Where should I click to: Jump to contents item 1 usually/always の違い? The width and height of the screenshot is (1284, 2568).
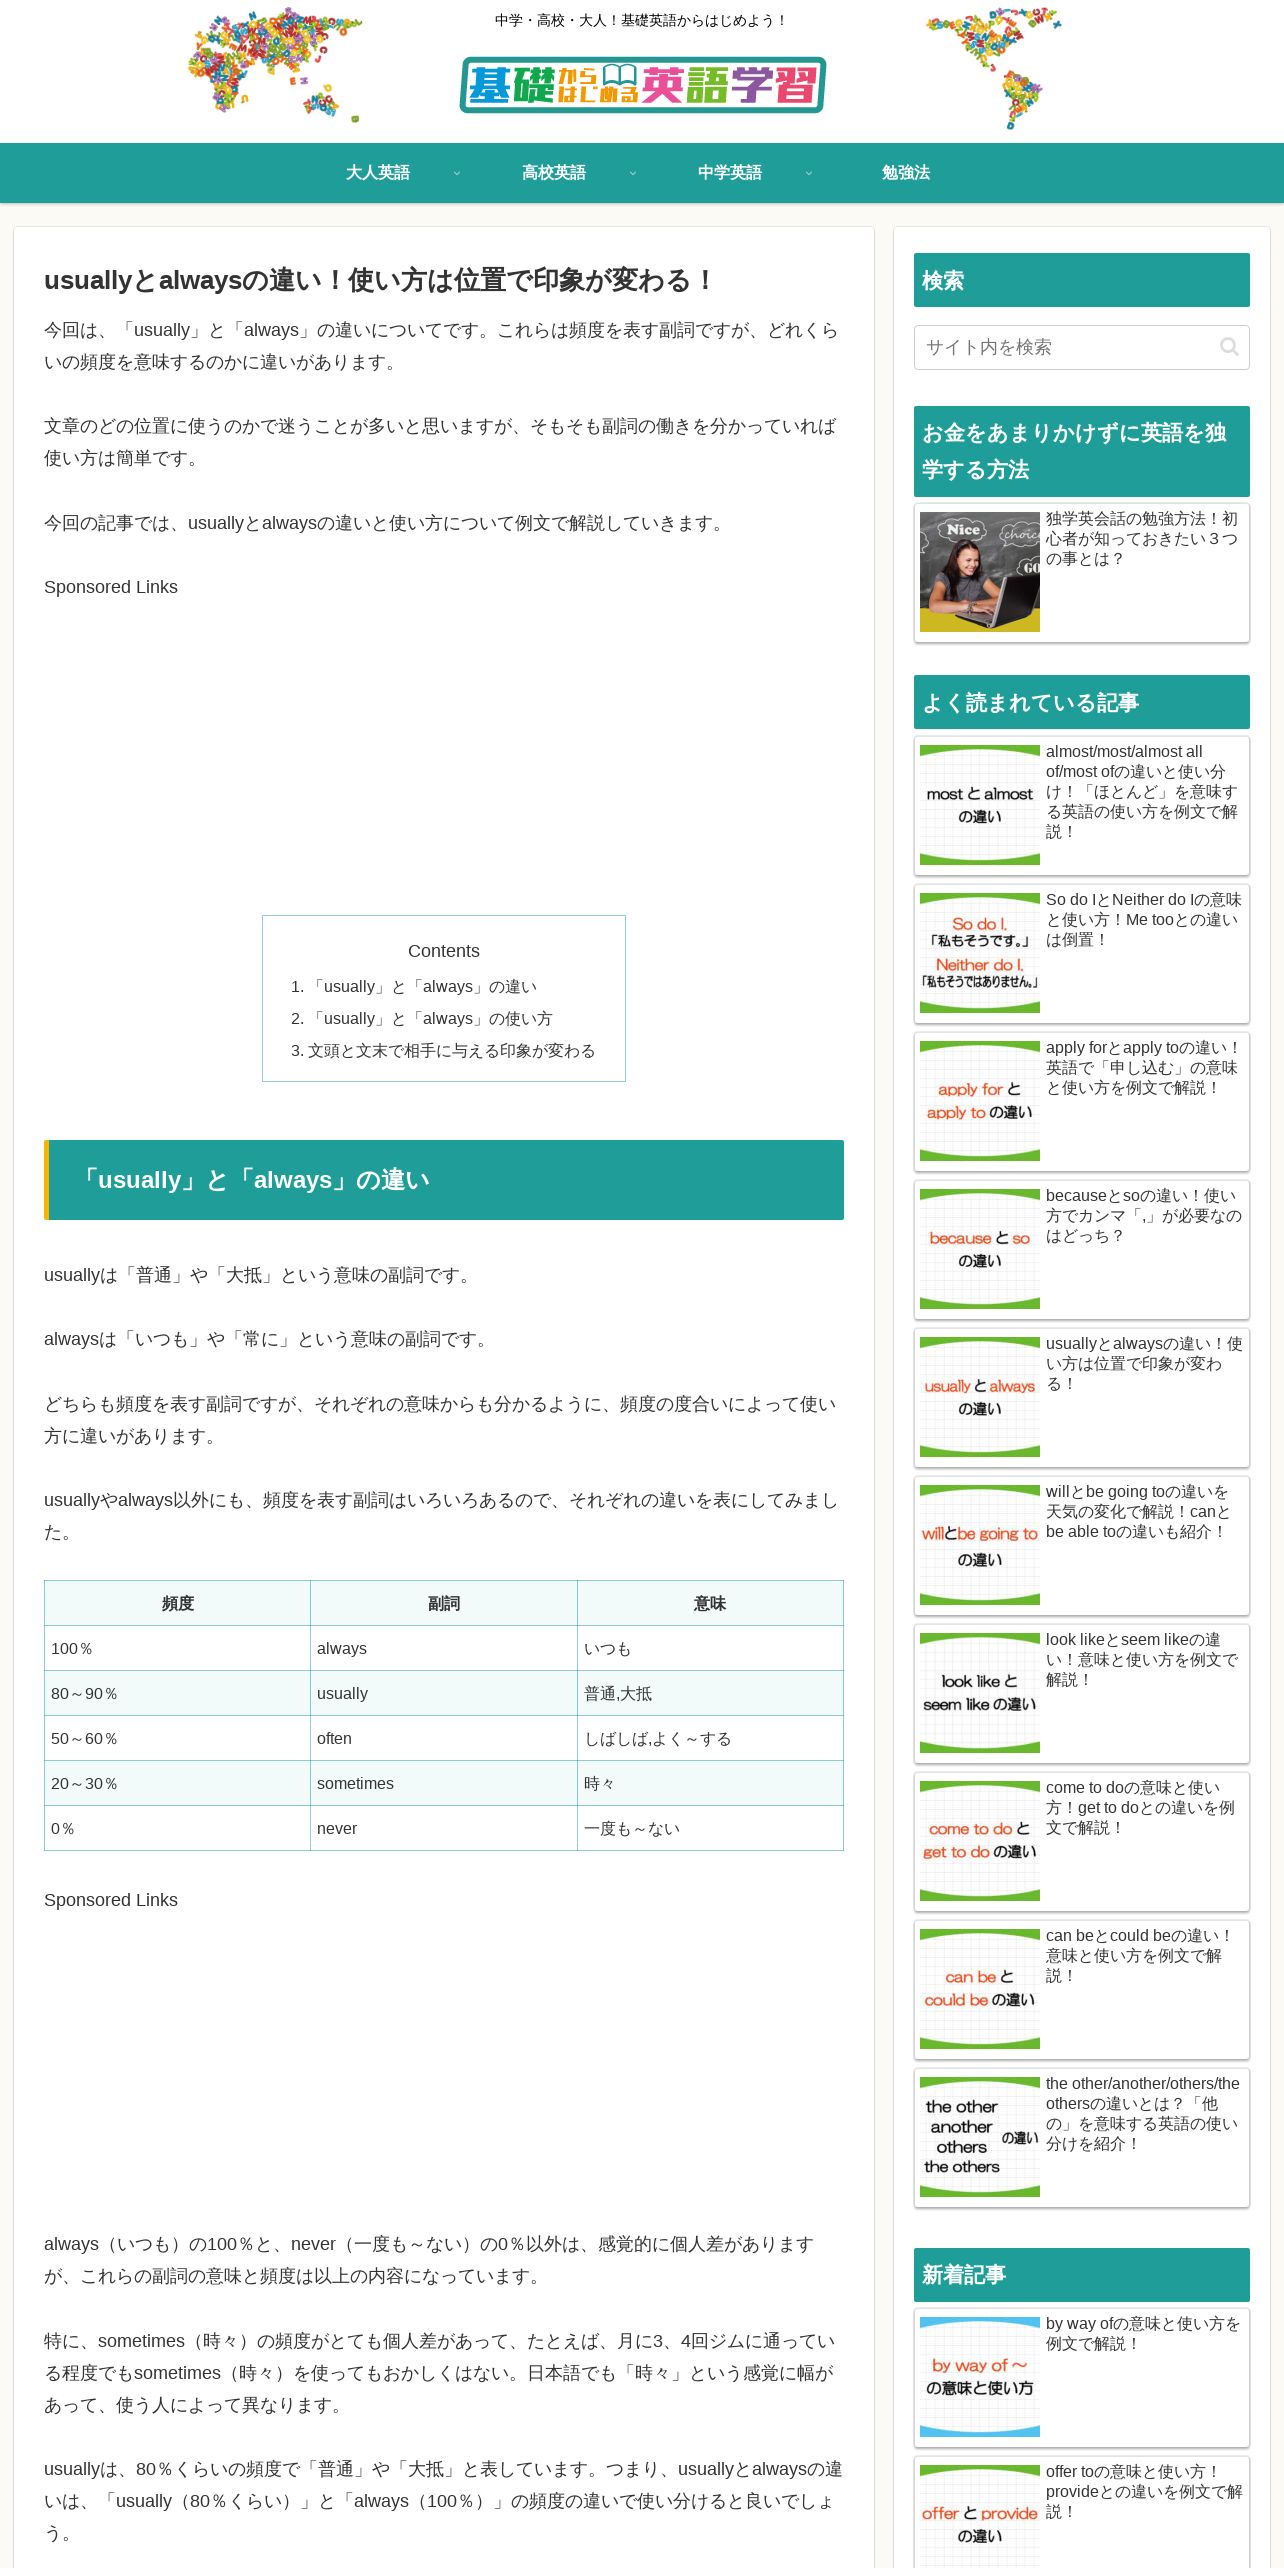423,987
